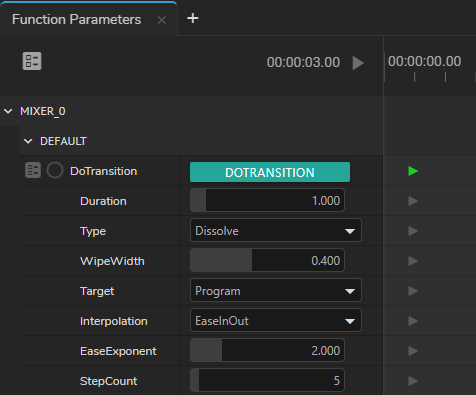Select the Function Parameters tab

click(77, 19)
